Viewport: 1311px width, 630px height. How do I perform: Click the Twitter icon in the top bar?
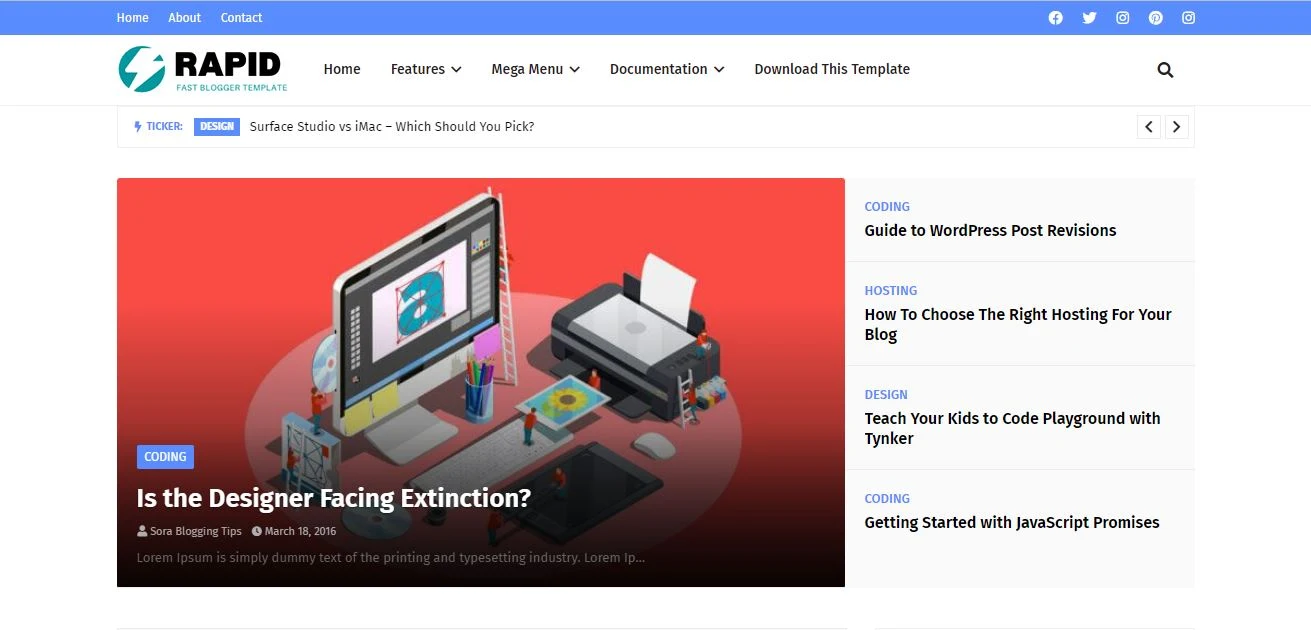(x=1089, y=17)
